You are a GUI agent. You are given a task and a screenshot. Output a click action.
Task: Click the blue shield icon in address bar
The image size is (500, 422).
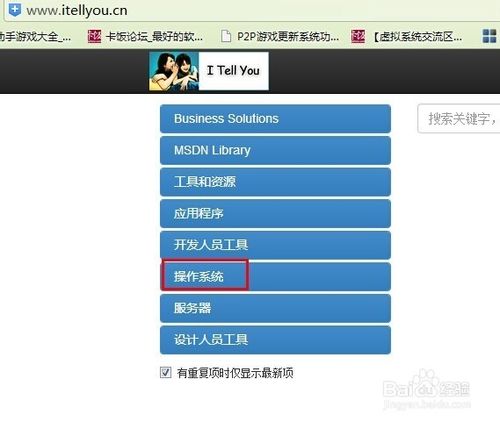(14, 9)
